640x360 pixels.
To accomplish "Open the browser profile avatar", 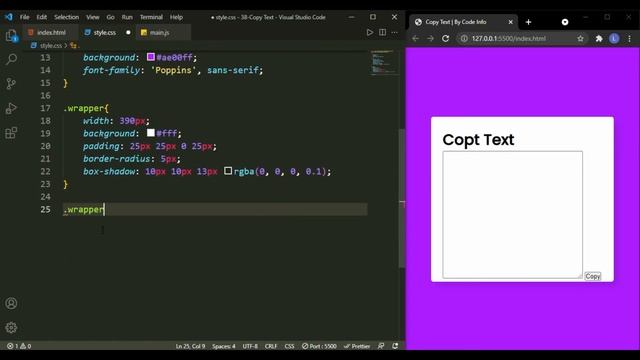I will (x=614, y=38).
